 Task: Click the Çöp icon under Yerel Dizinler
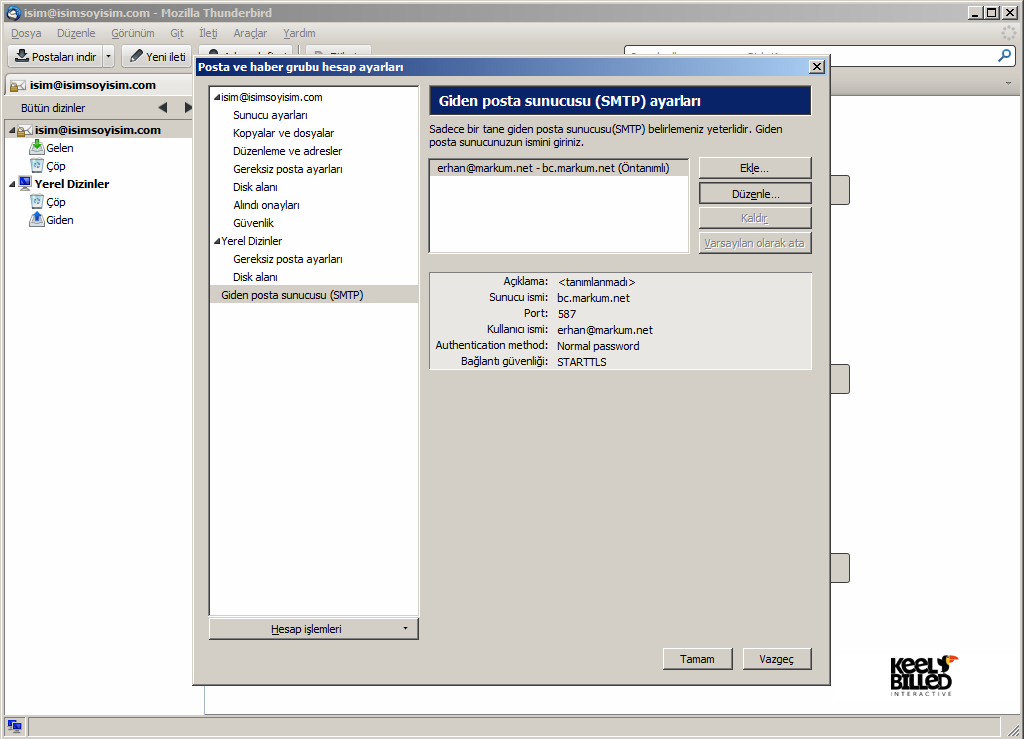coord(37,202)
